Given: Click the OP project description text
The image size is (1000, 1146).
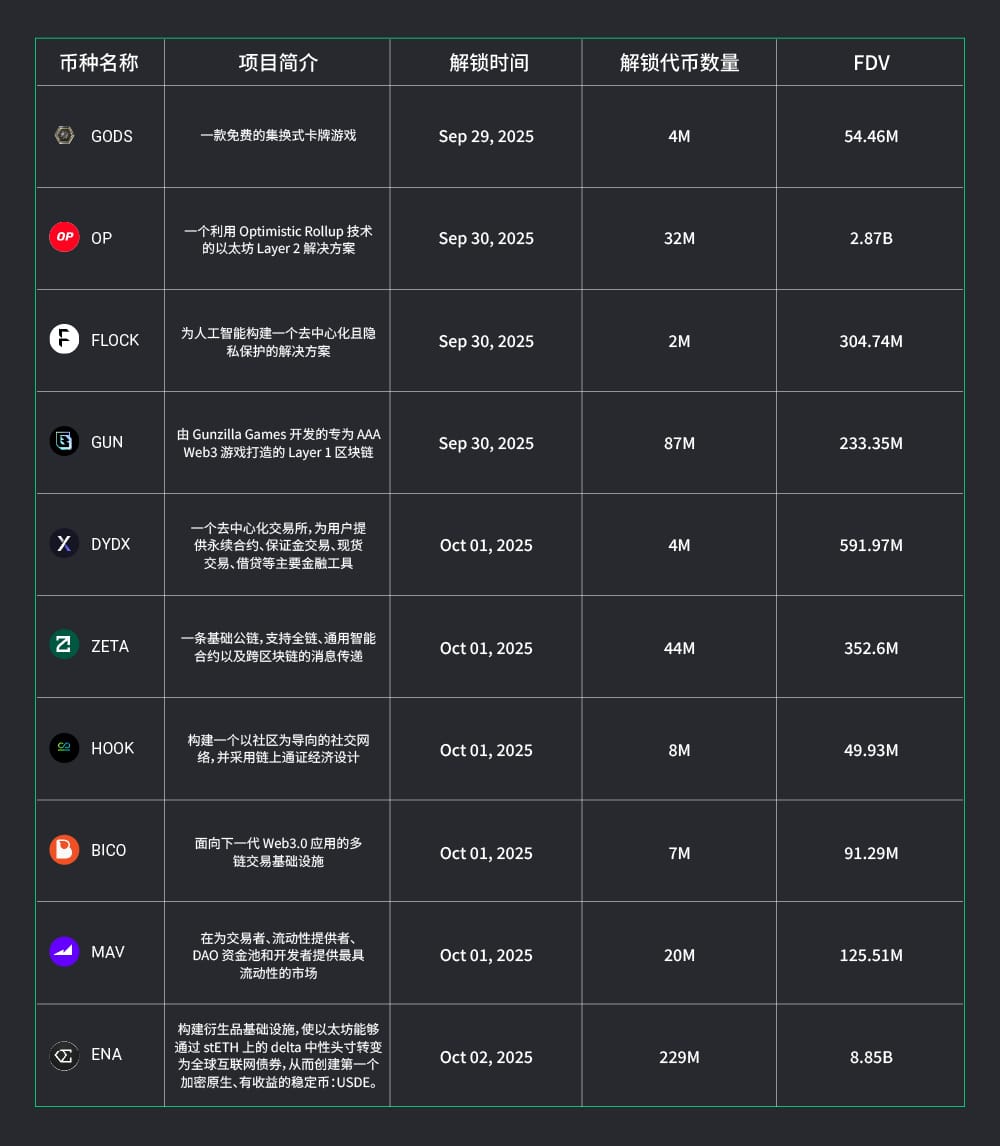Looking at the screenshot, I should coord(278,239).
